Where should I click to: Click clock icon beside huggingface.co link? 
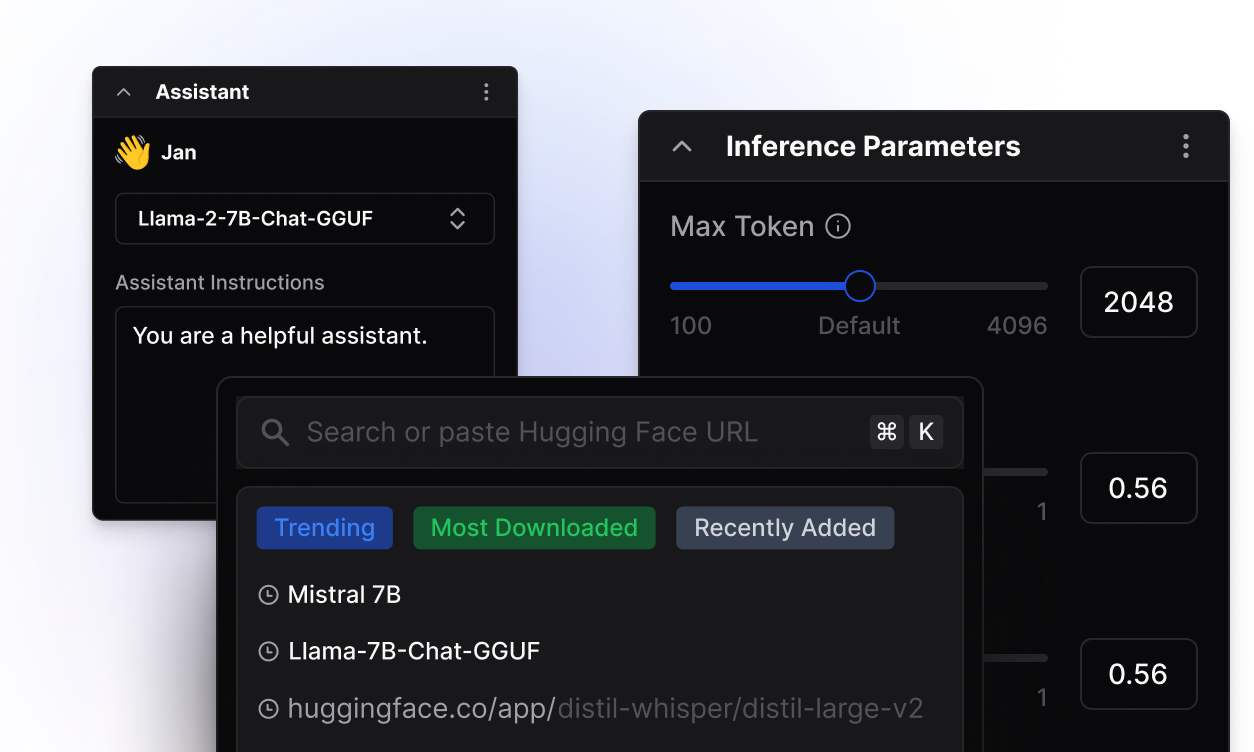[x=268, y=710]
